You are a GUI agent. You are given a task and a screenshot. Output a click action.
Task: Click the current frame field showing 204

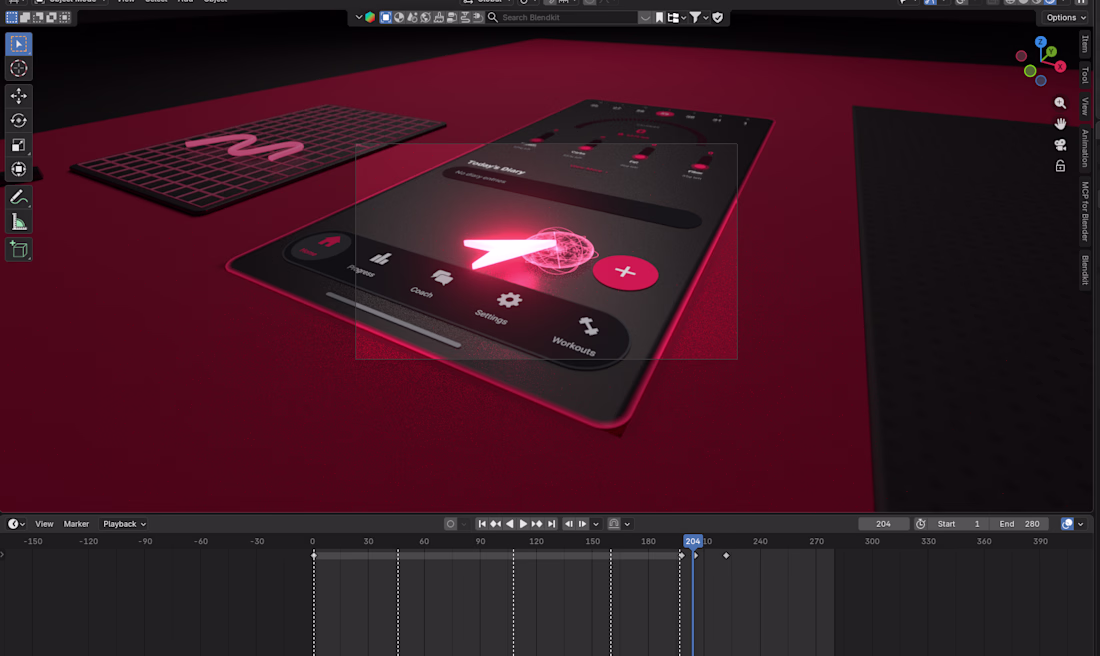(x=883, y=524)
